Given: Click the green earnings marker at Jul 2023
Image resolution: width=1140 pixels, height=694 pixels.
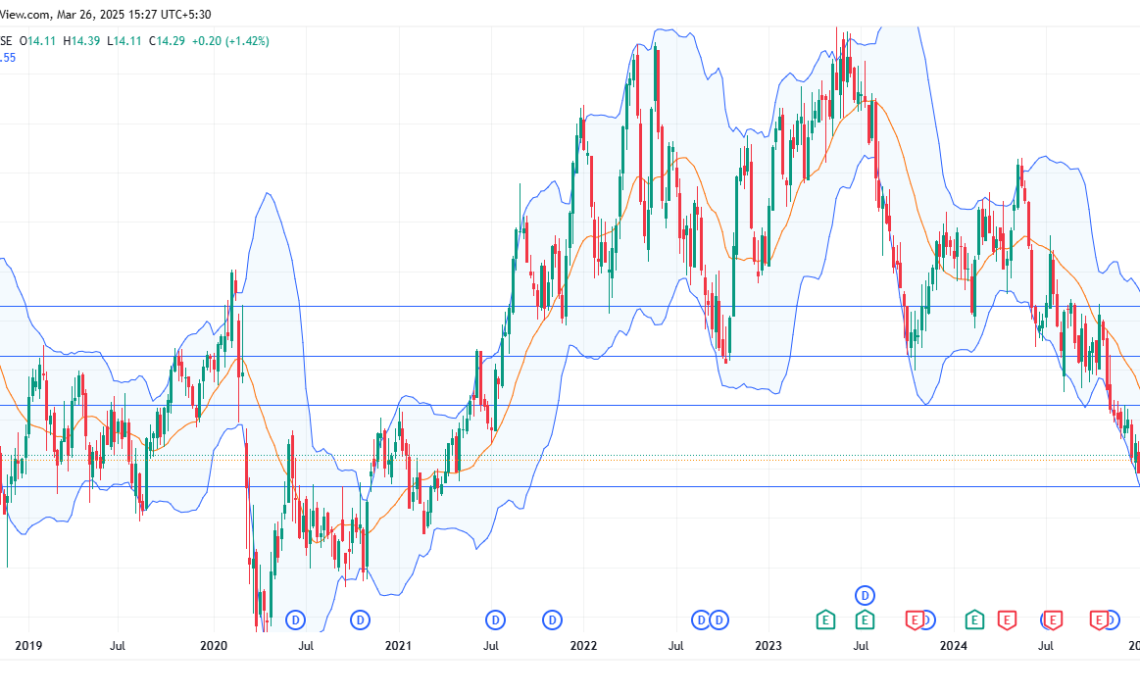Looking at the screenshot, I should point(865,620).
